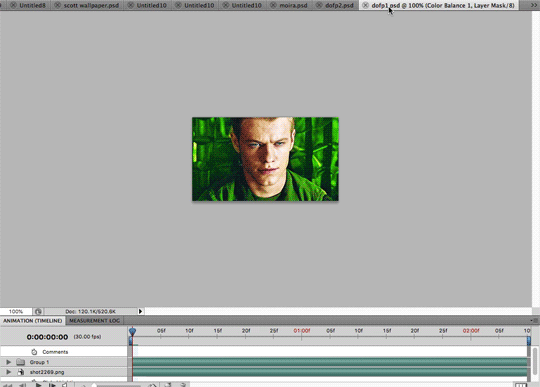Close the moira.psd tab via its X icon
The image size is (540, 387).
273,5
